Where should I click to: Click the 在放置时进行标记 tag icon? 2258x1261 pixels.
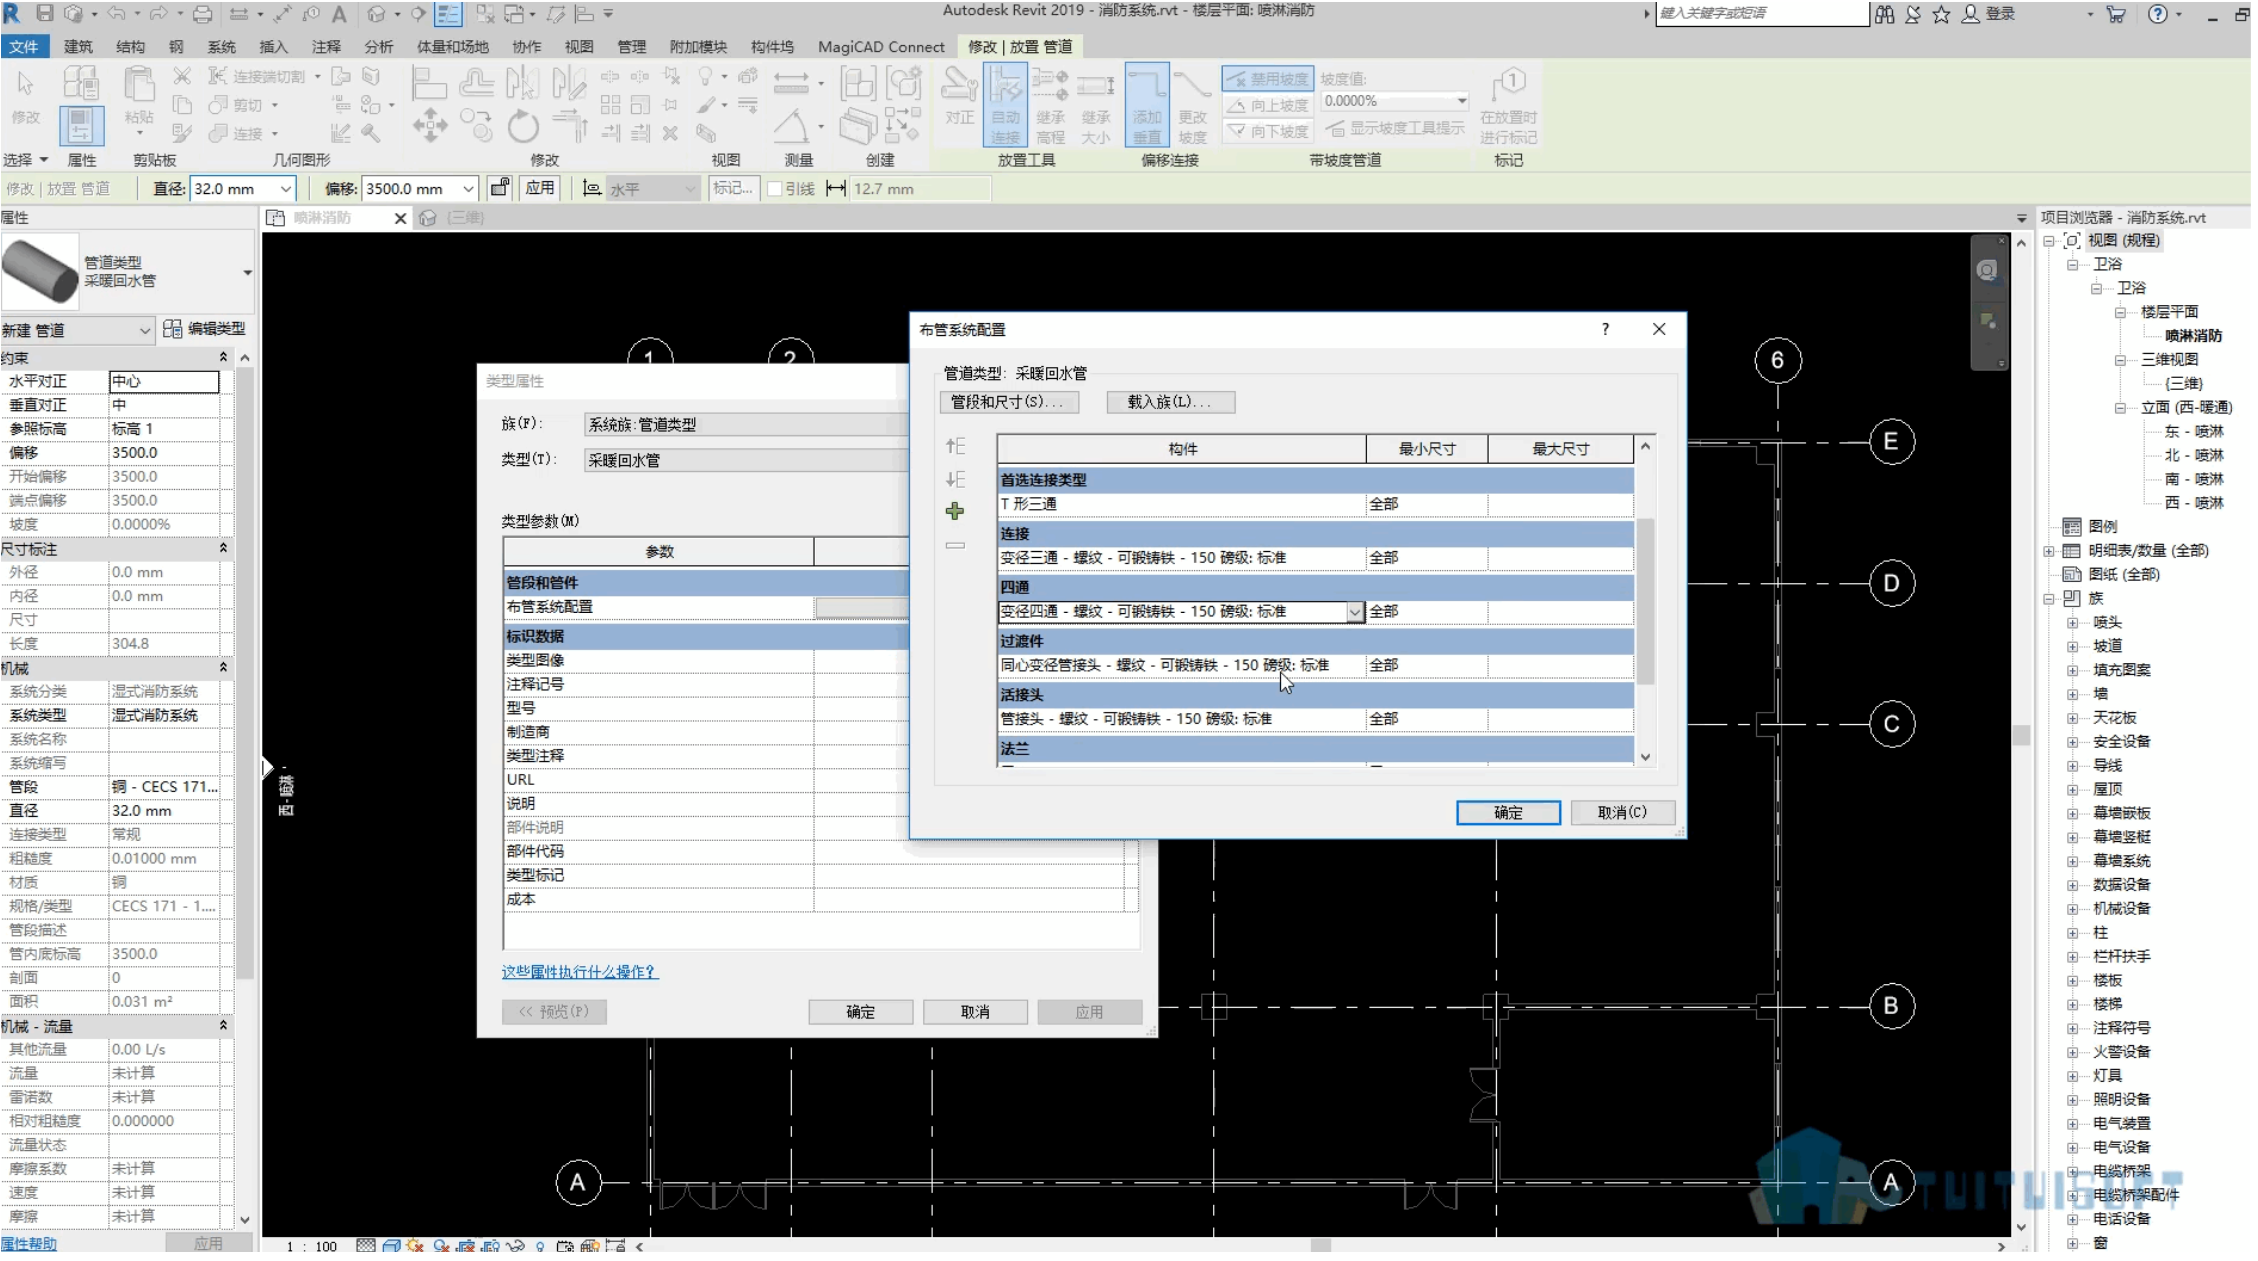(x=1508, y=105)
